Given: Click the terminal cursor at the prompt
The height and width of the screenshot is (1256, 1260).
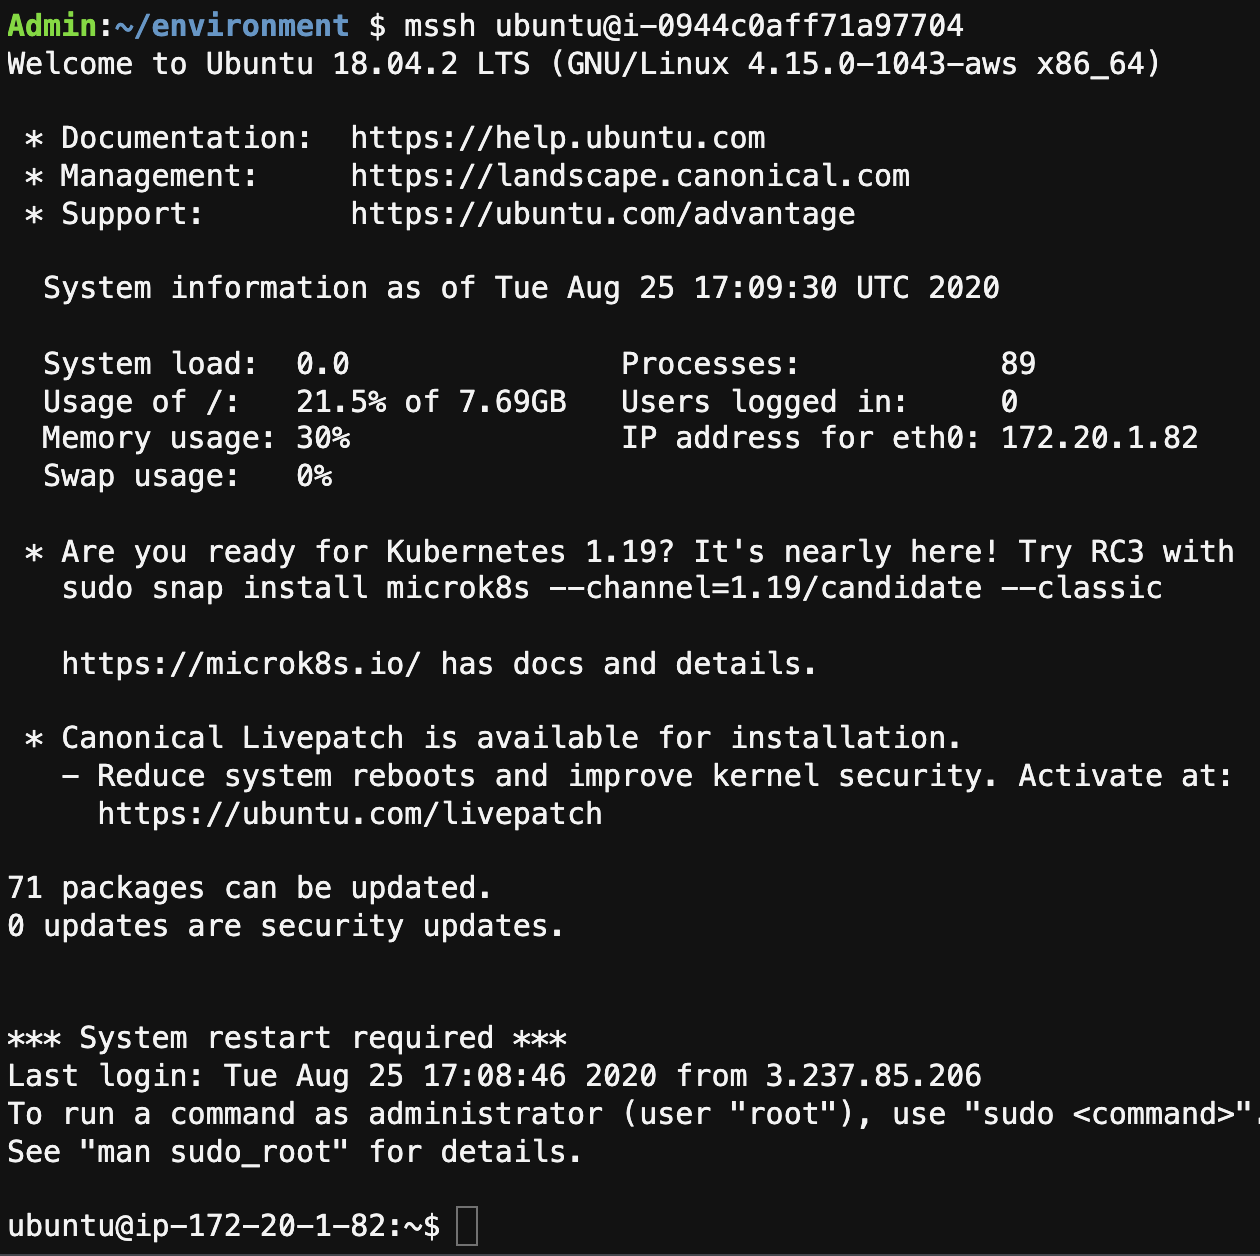Looking at the screenshot, I should tap(467, 1226).
